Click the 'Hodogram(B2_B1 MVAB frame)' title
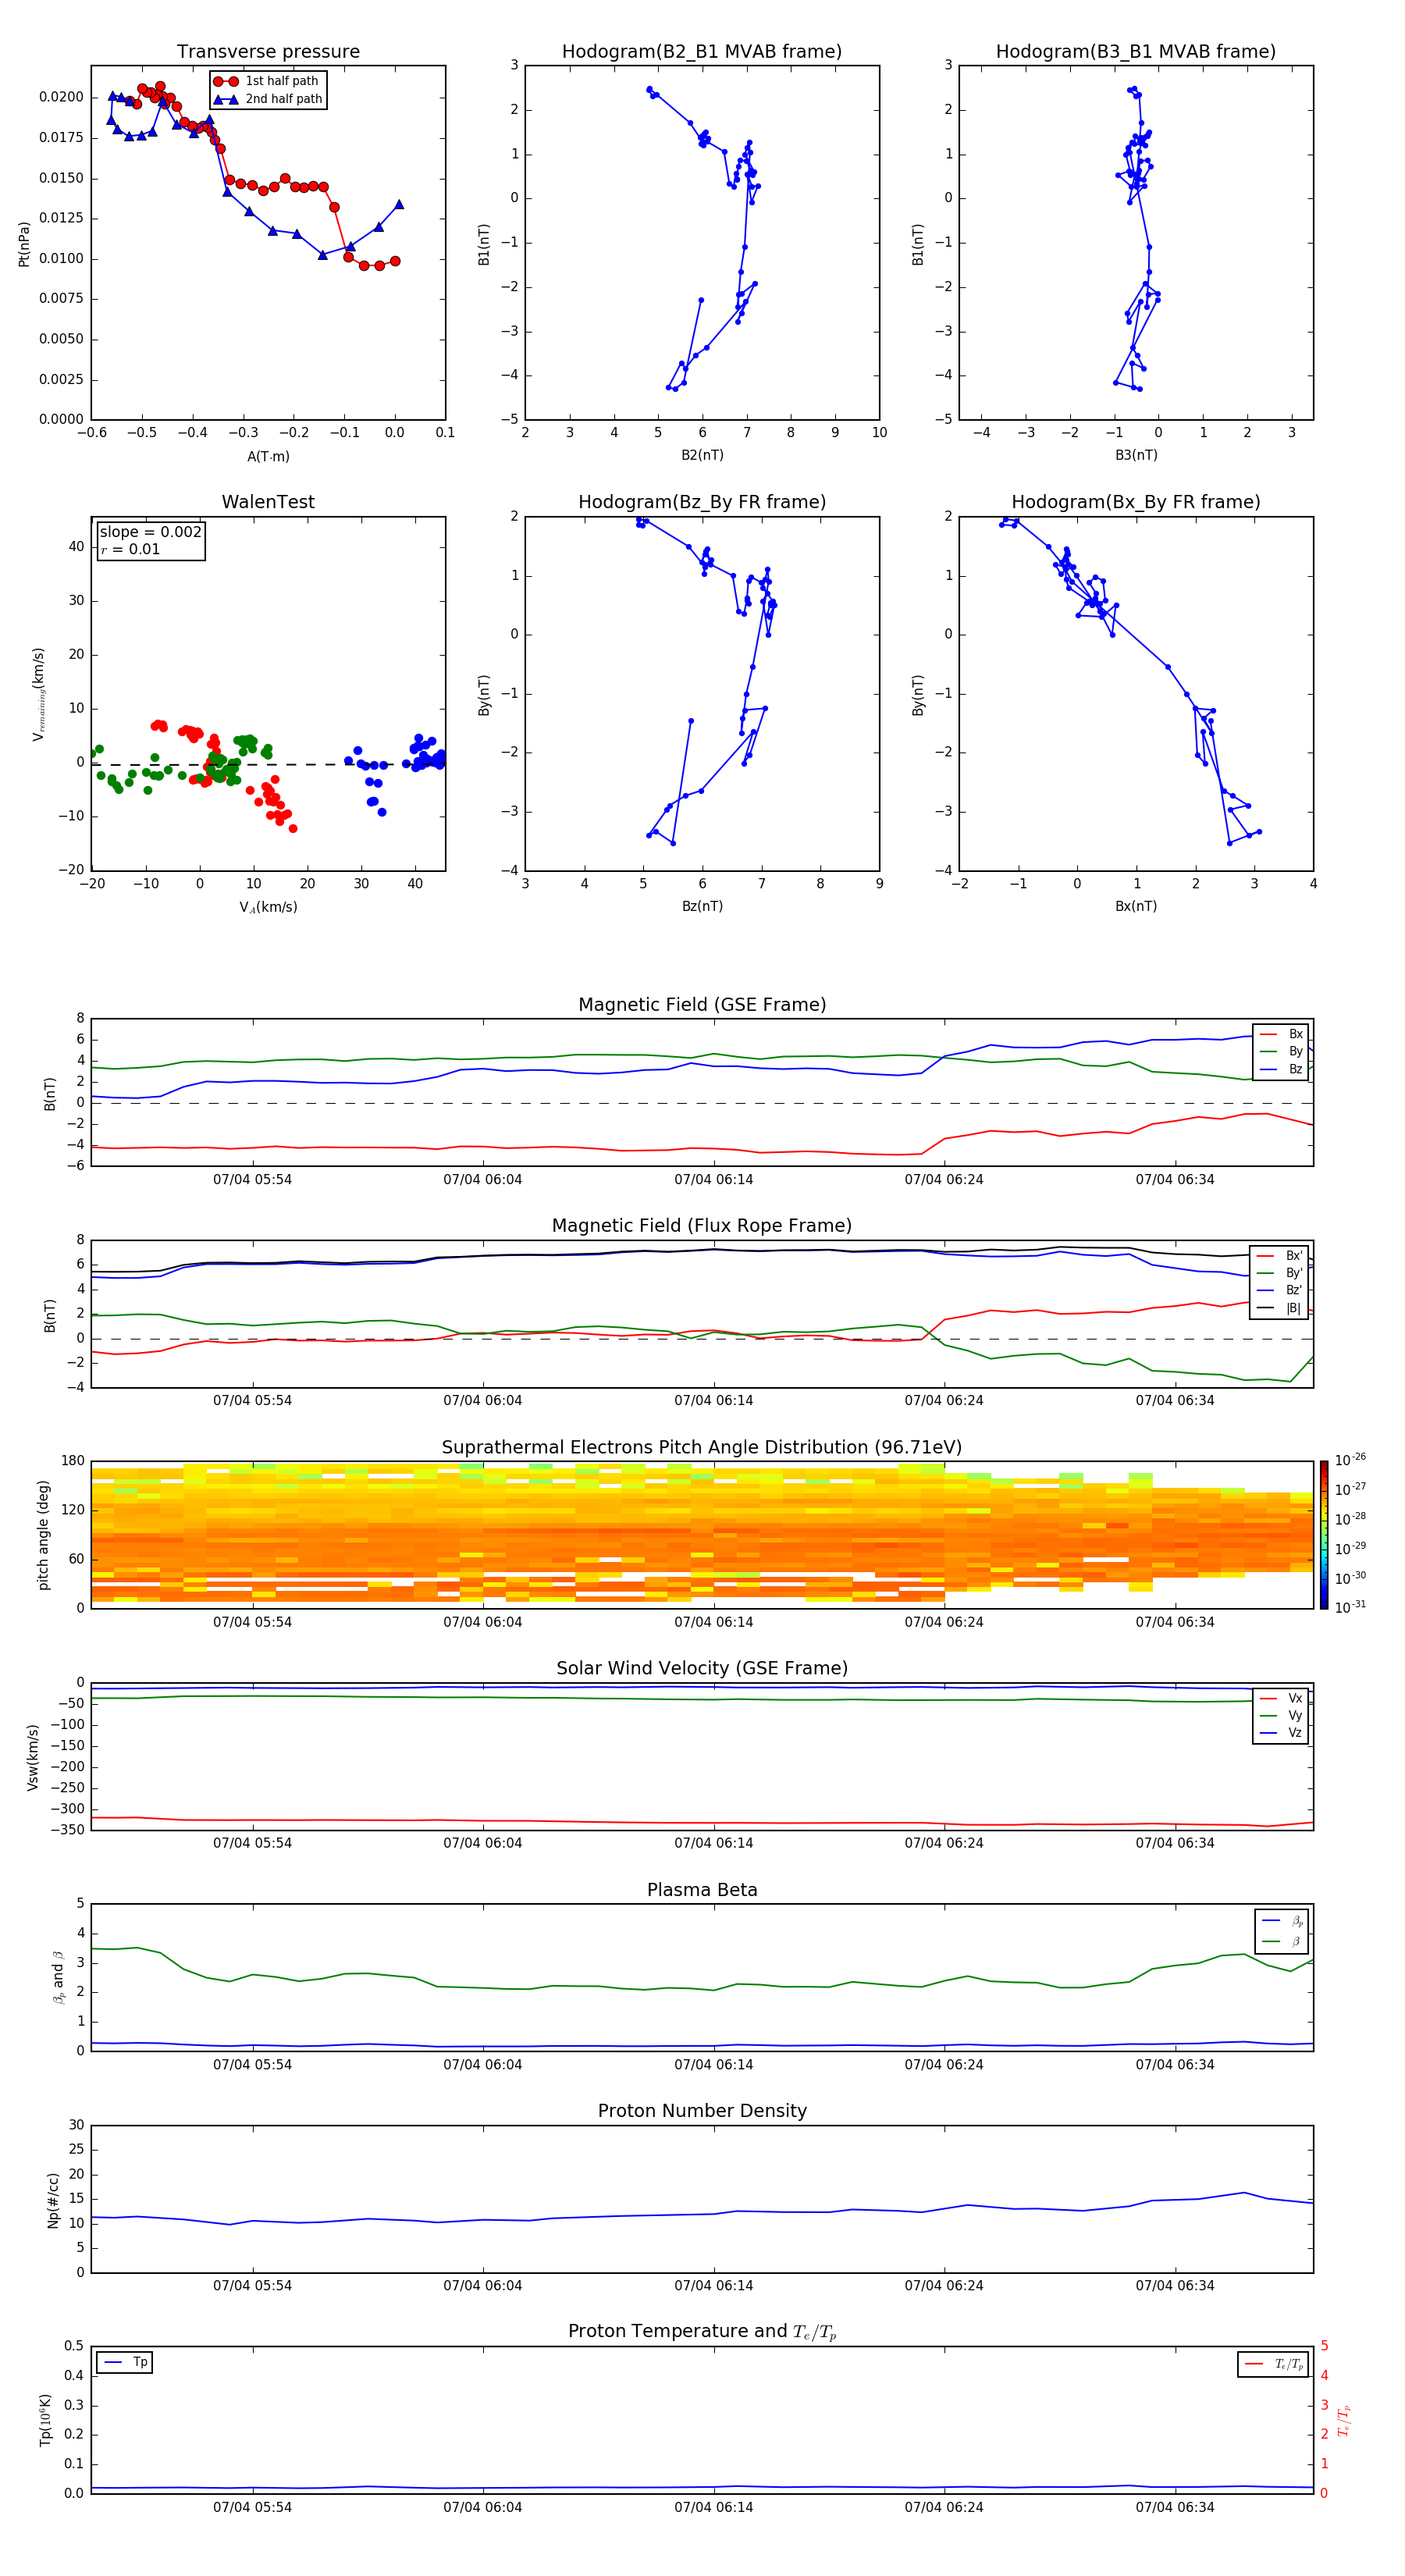The width and height of the screenshot is (1405, 2576). point(702,52)
